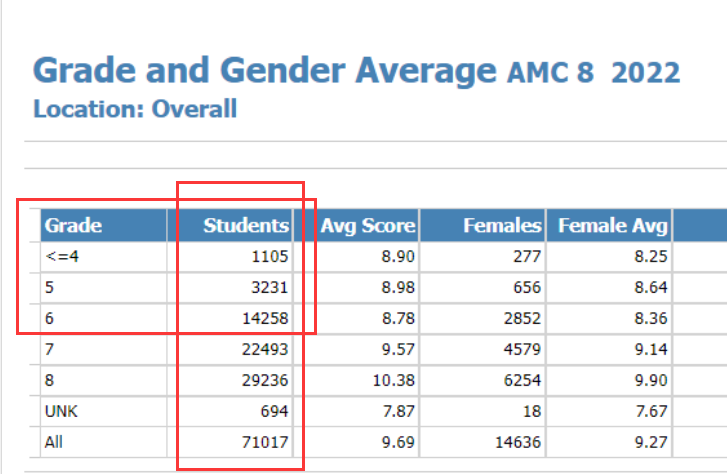Click the grade 5 average score 8.98
Screen dimensions: 727x474
click(395, 288)
